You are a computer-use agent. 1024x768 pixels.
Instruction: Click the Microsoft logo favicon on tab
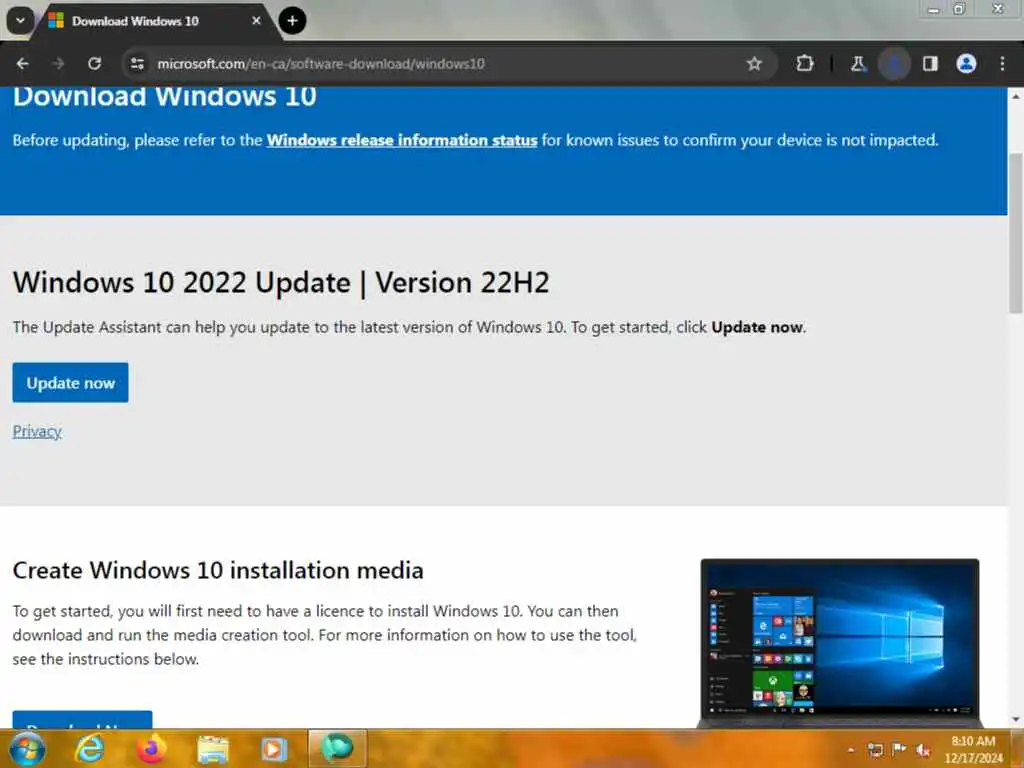[x=56, y=21]
